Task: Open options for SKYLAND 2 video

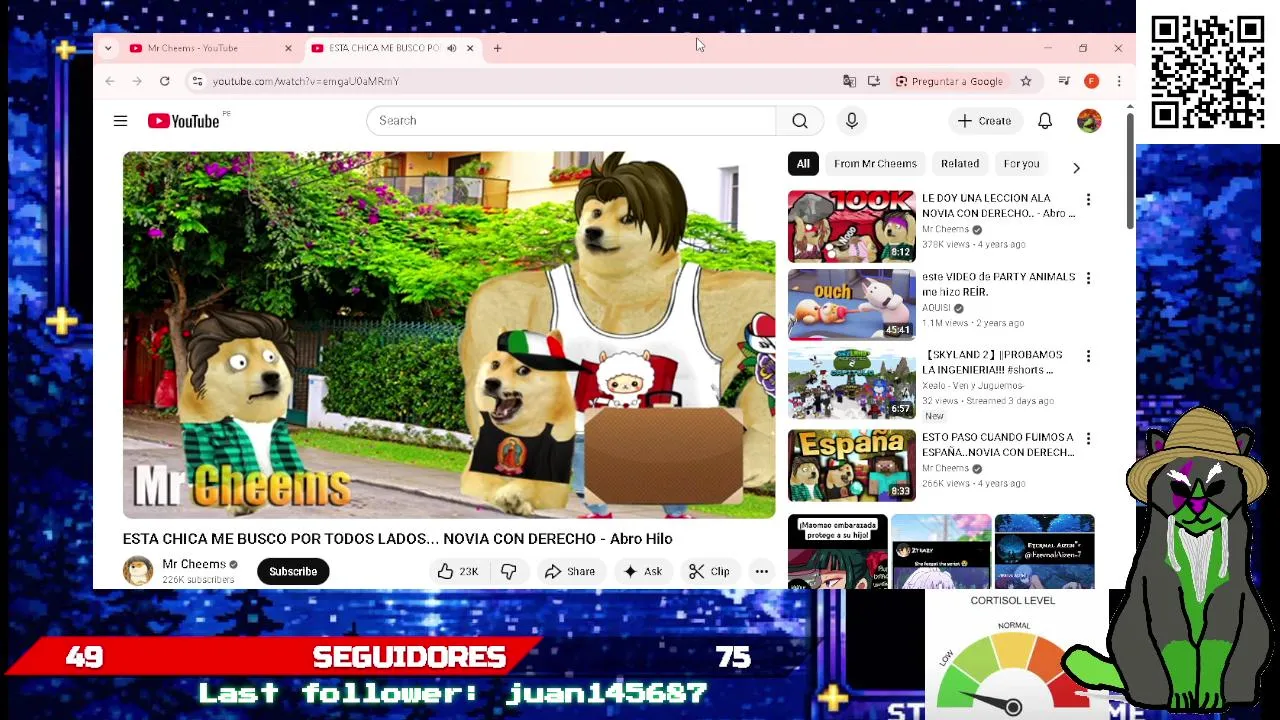Action: 1088,356
